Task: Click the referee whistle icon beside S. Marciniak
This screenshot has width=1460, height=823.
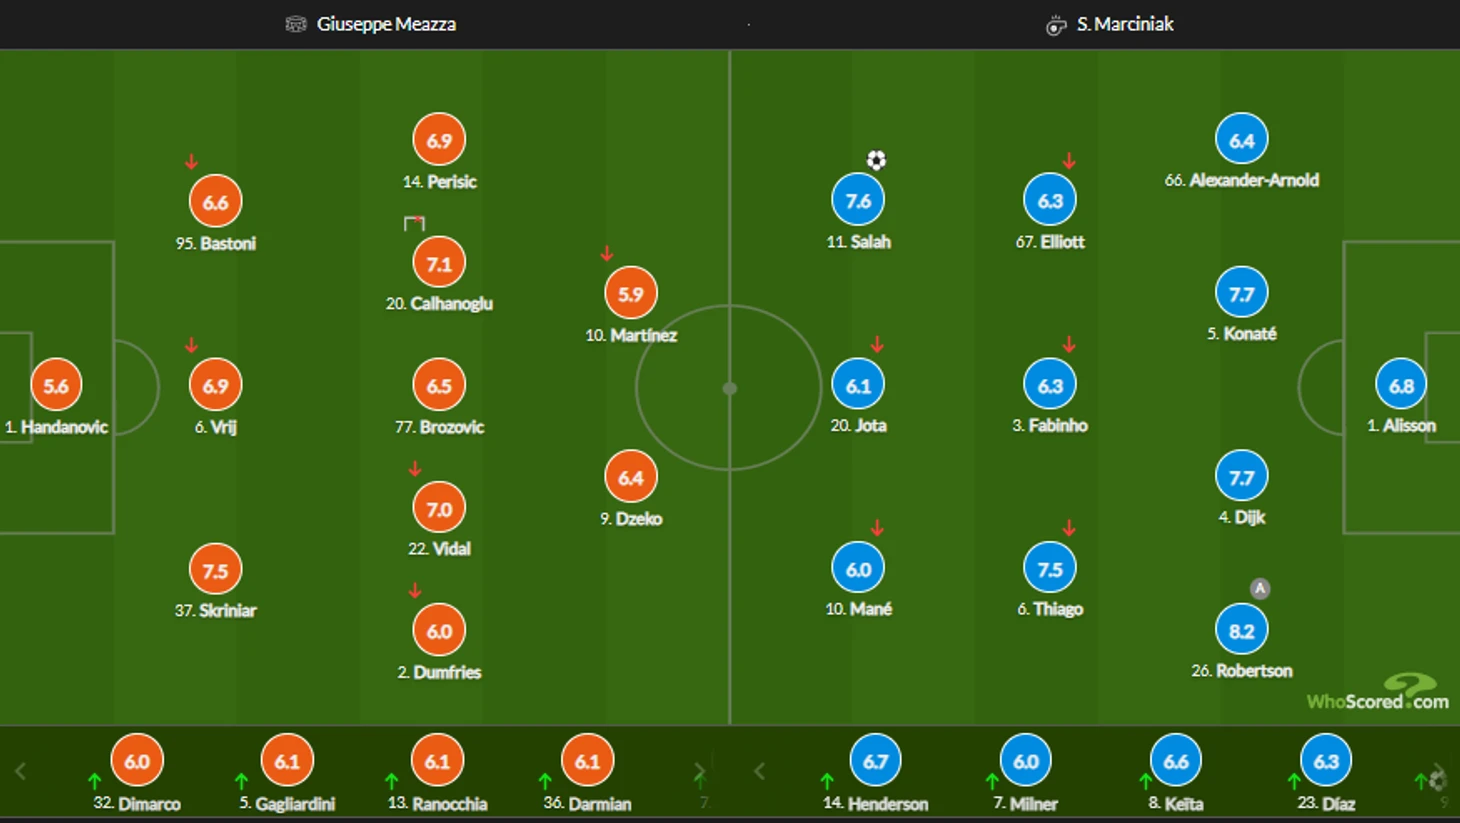Action: point(1056,25)
